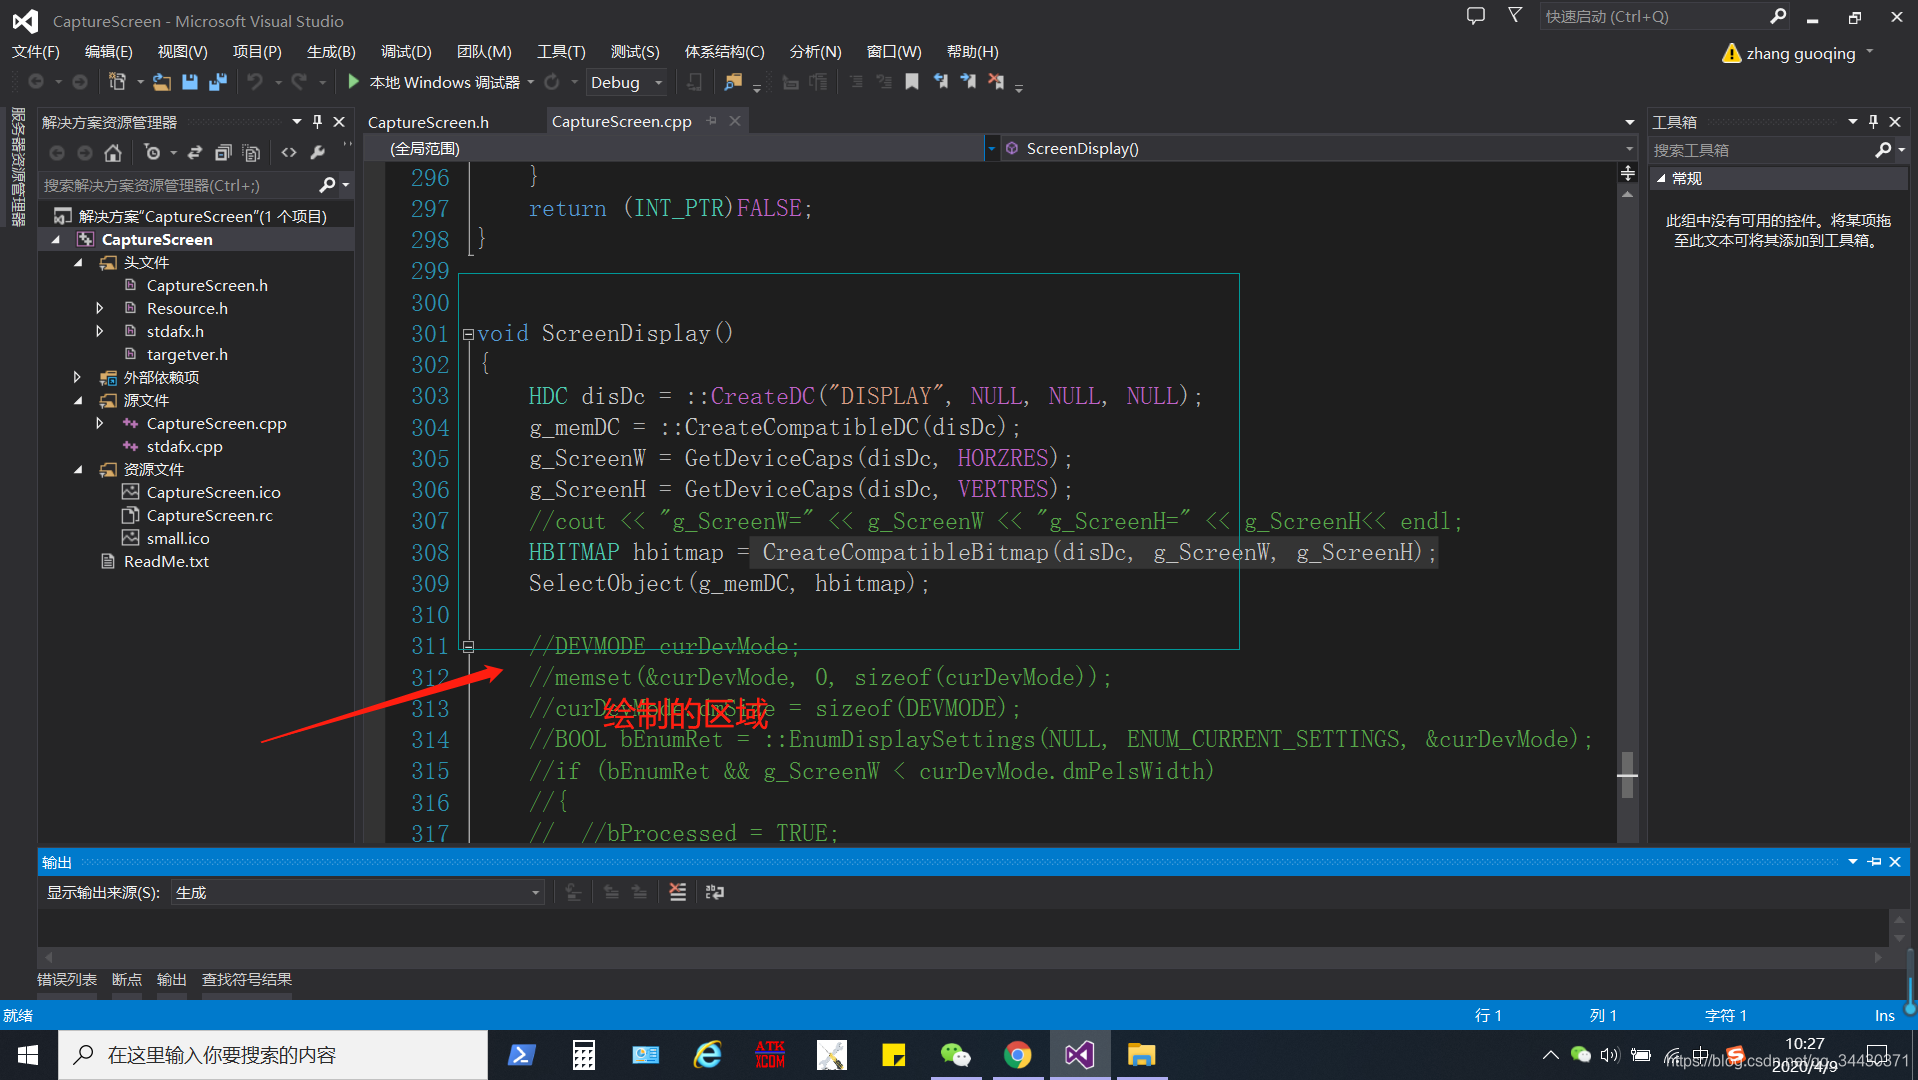Click the notifications filter funnel icon
The height and width of the screenshot is (1080, 1918).
click(1515, 16)
